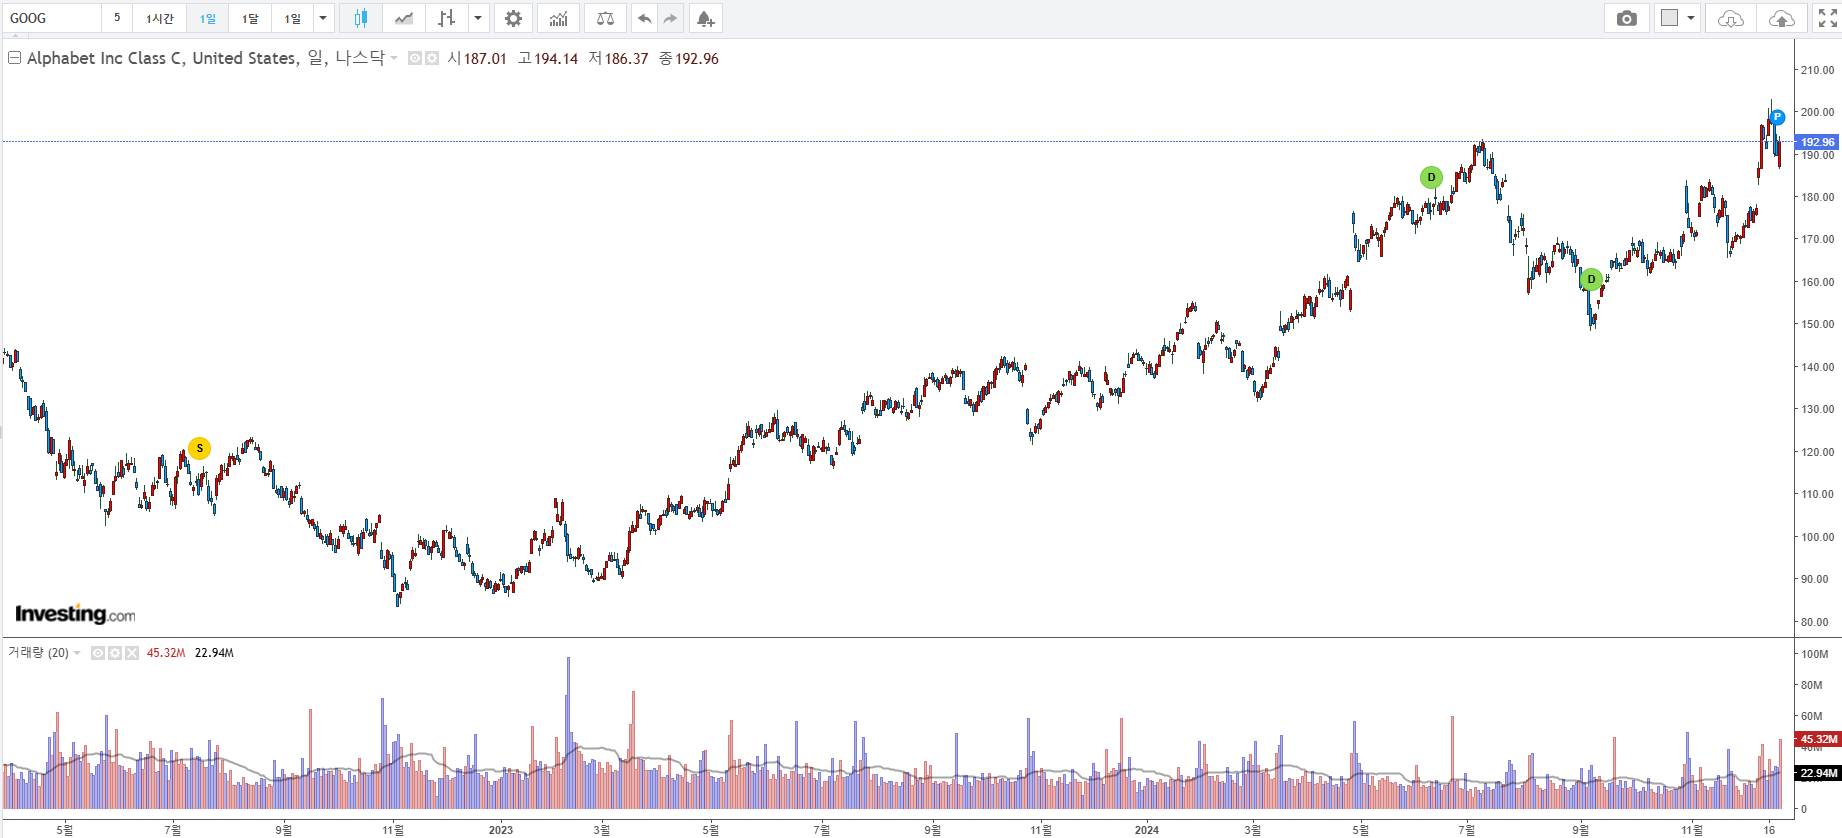Image resolution: width=1842 pixels, height=838 pixels.
Task: Click the green D dividend marker near September 2024
Action: (1591, 279)
